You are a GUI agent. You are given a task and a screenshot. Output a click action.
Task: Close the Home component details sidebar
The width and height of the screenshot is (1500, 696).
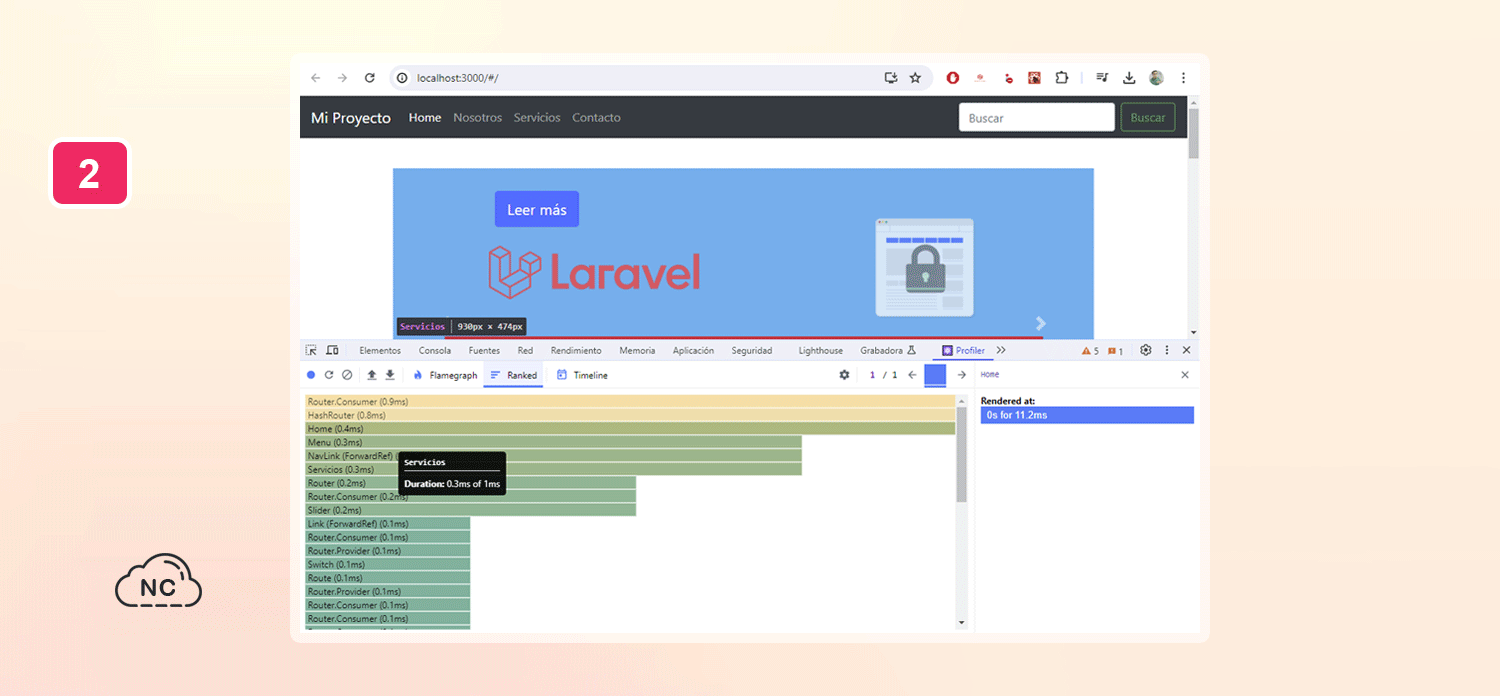tap(1185, 375)
